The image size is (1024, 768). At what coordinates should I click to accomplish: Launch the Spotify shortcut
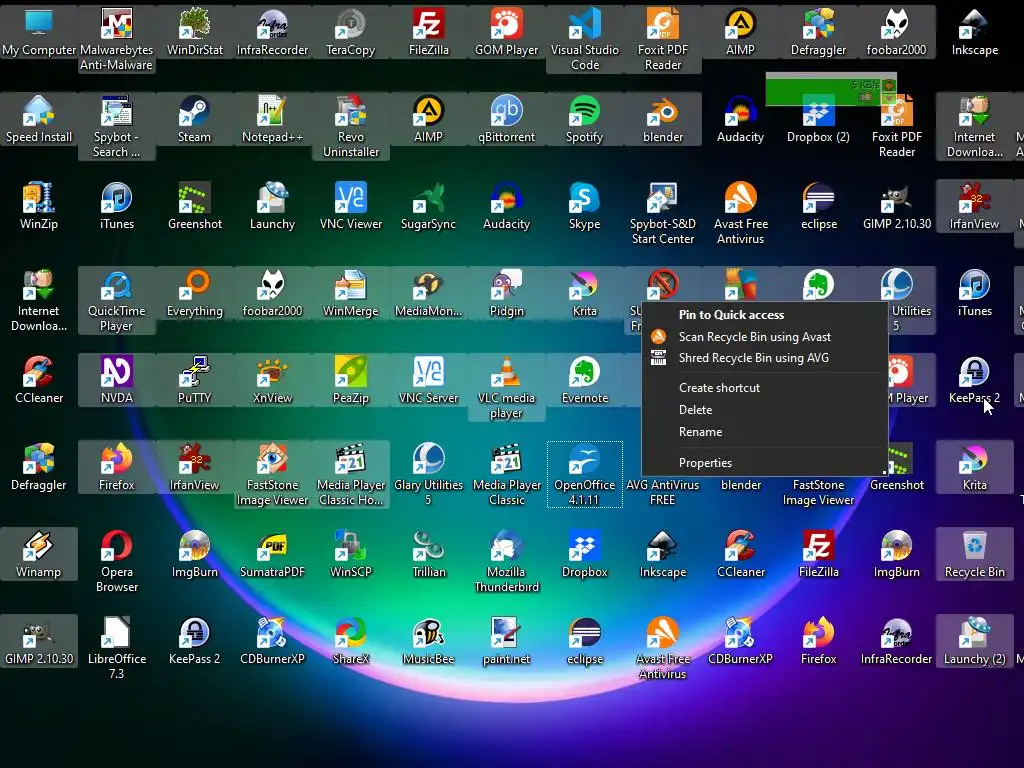coord(584,119)
